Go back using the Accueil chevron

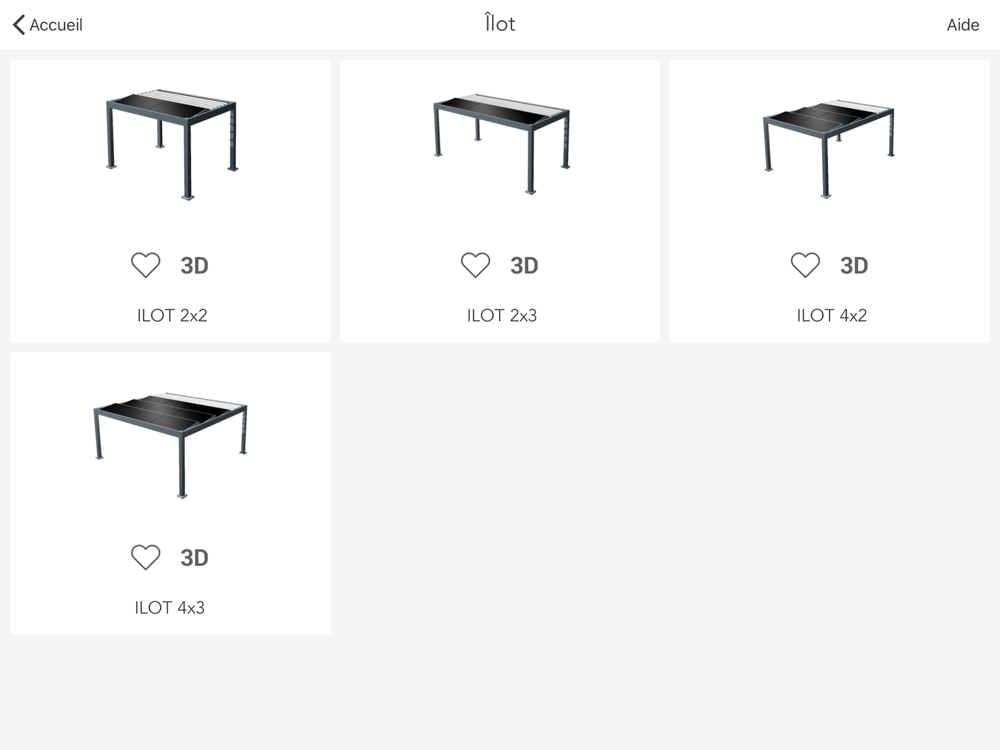pos(19,25)
